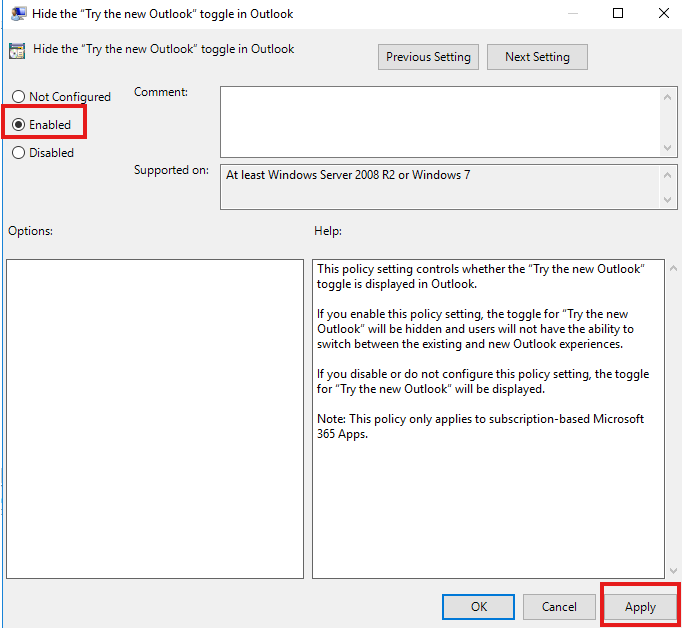Click inside the Comment text box
The height and width of the screenshot is (628, 682).
coord(440,122)
